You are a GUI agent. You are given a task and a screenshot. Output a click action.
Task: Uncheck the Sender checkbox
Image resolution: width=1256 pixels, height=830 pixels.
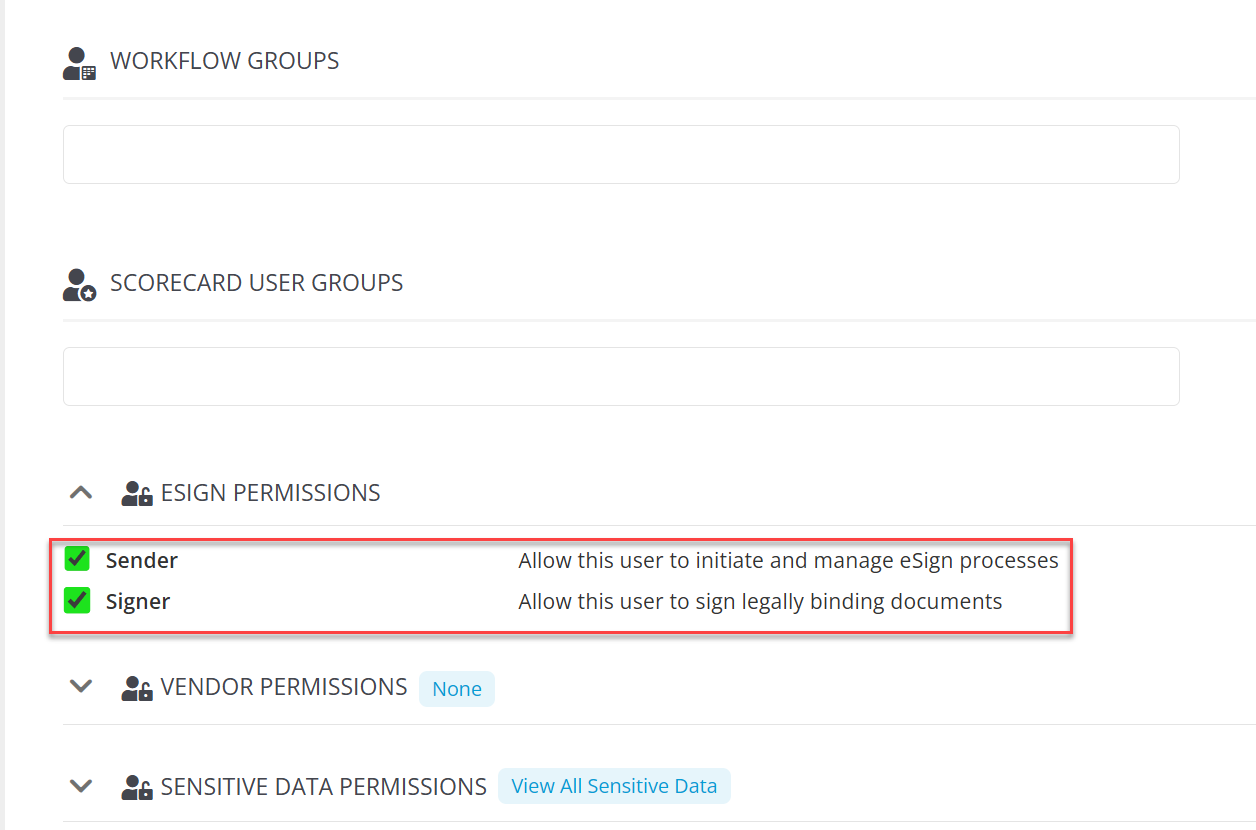77,559
